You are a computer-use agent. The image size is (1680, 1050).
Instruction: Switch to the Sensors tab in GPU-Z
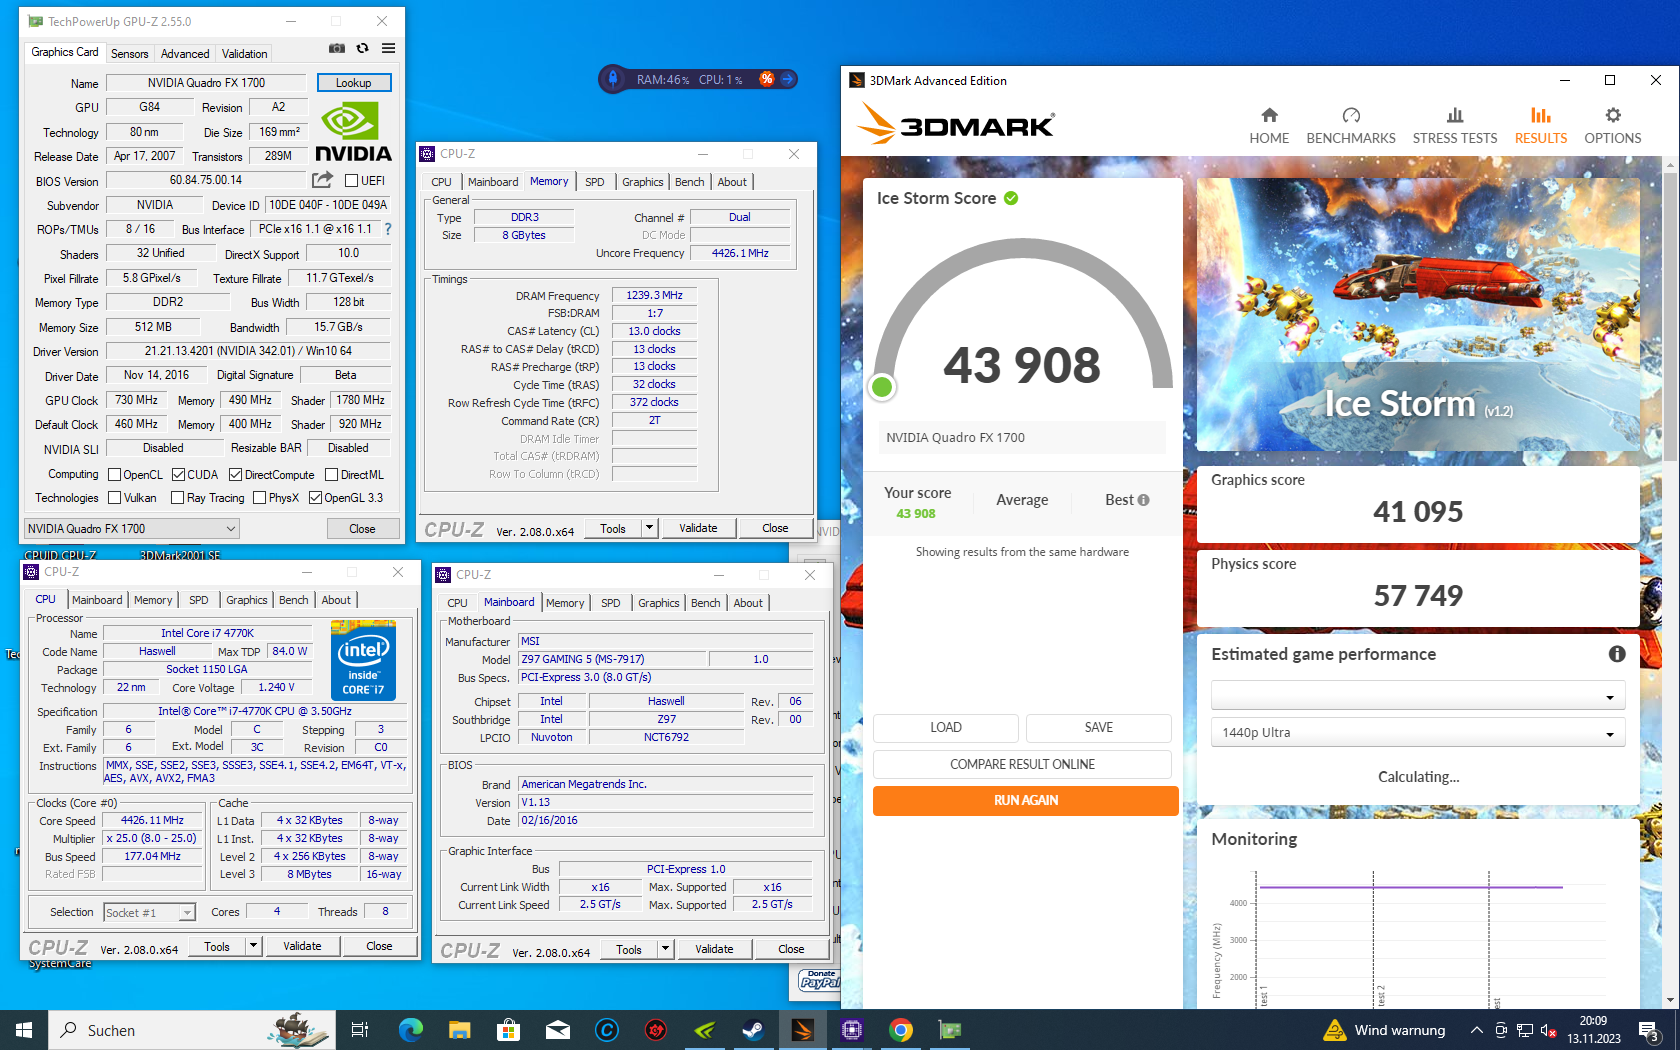(130, 54)
